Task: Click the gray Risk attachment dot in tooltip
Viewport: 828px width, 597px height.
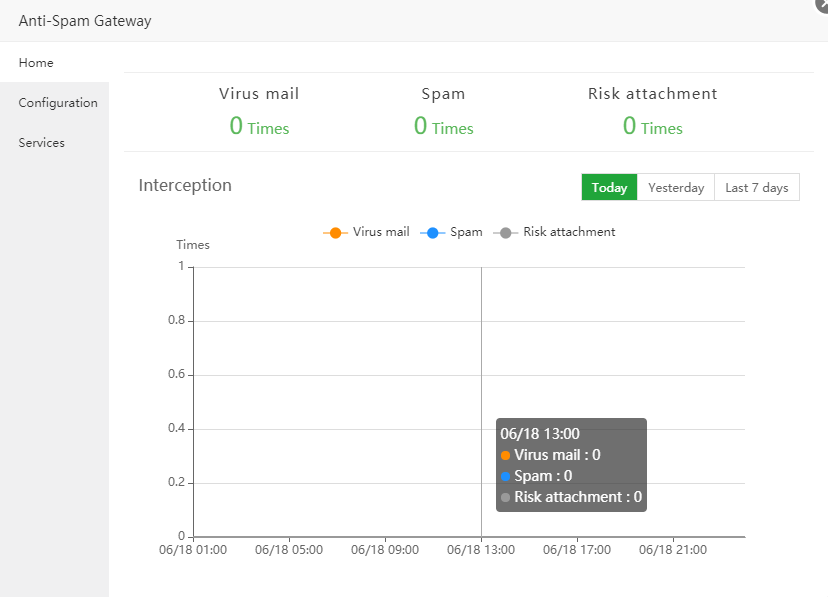Action: point(506,497)
